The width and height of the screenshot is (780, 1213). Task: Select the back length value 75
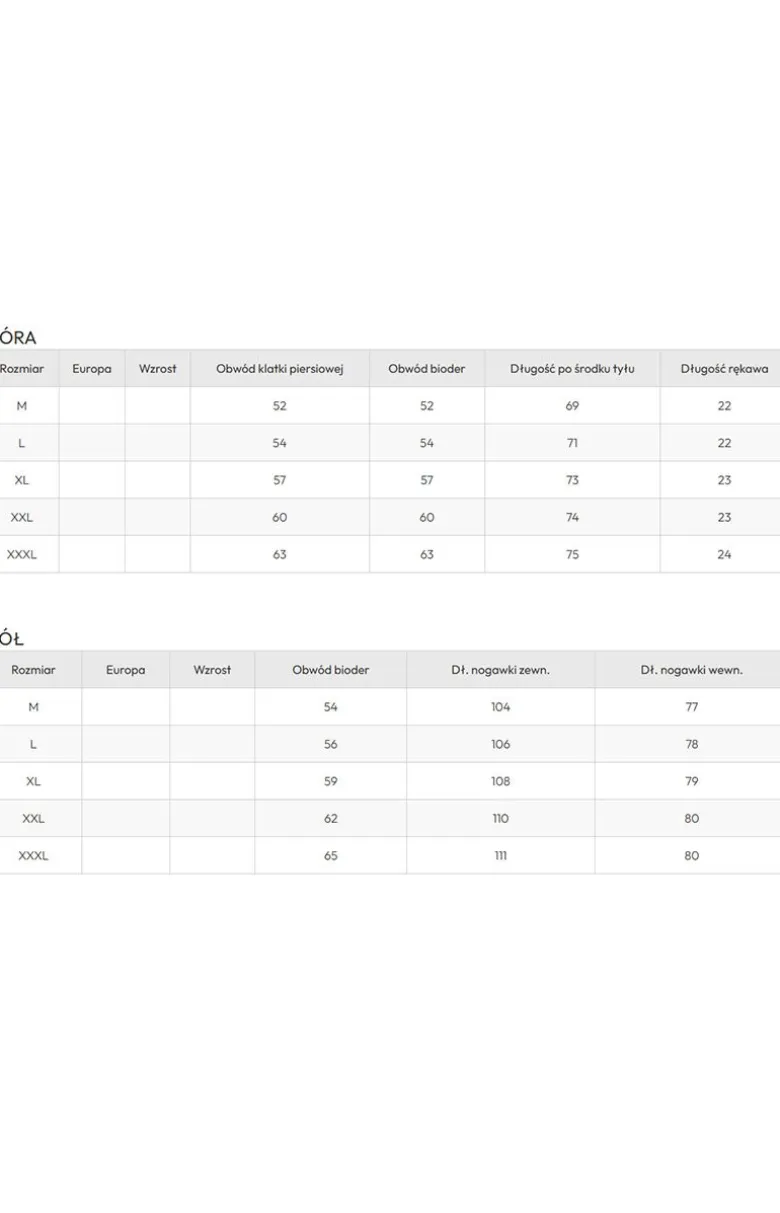pos(572,554)
